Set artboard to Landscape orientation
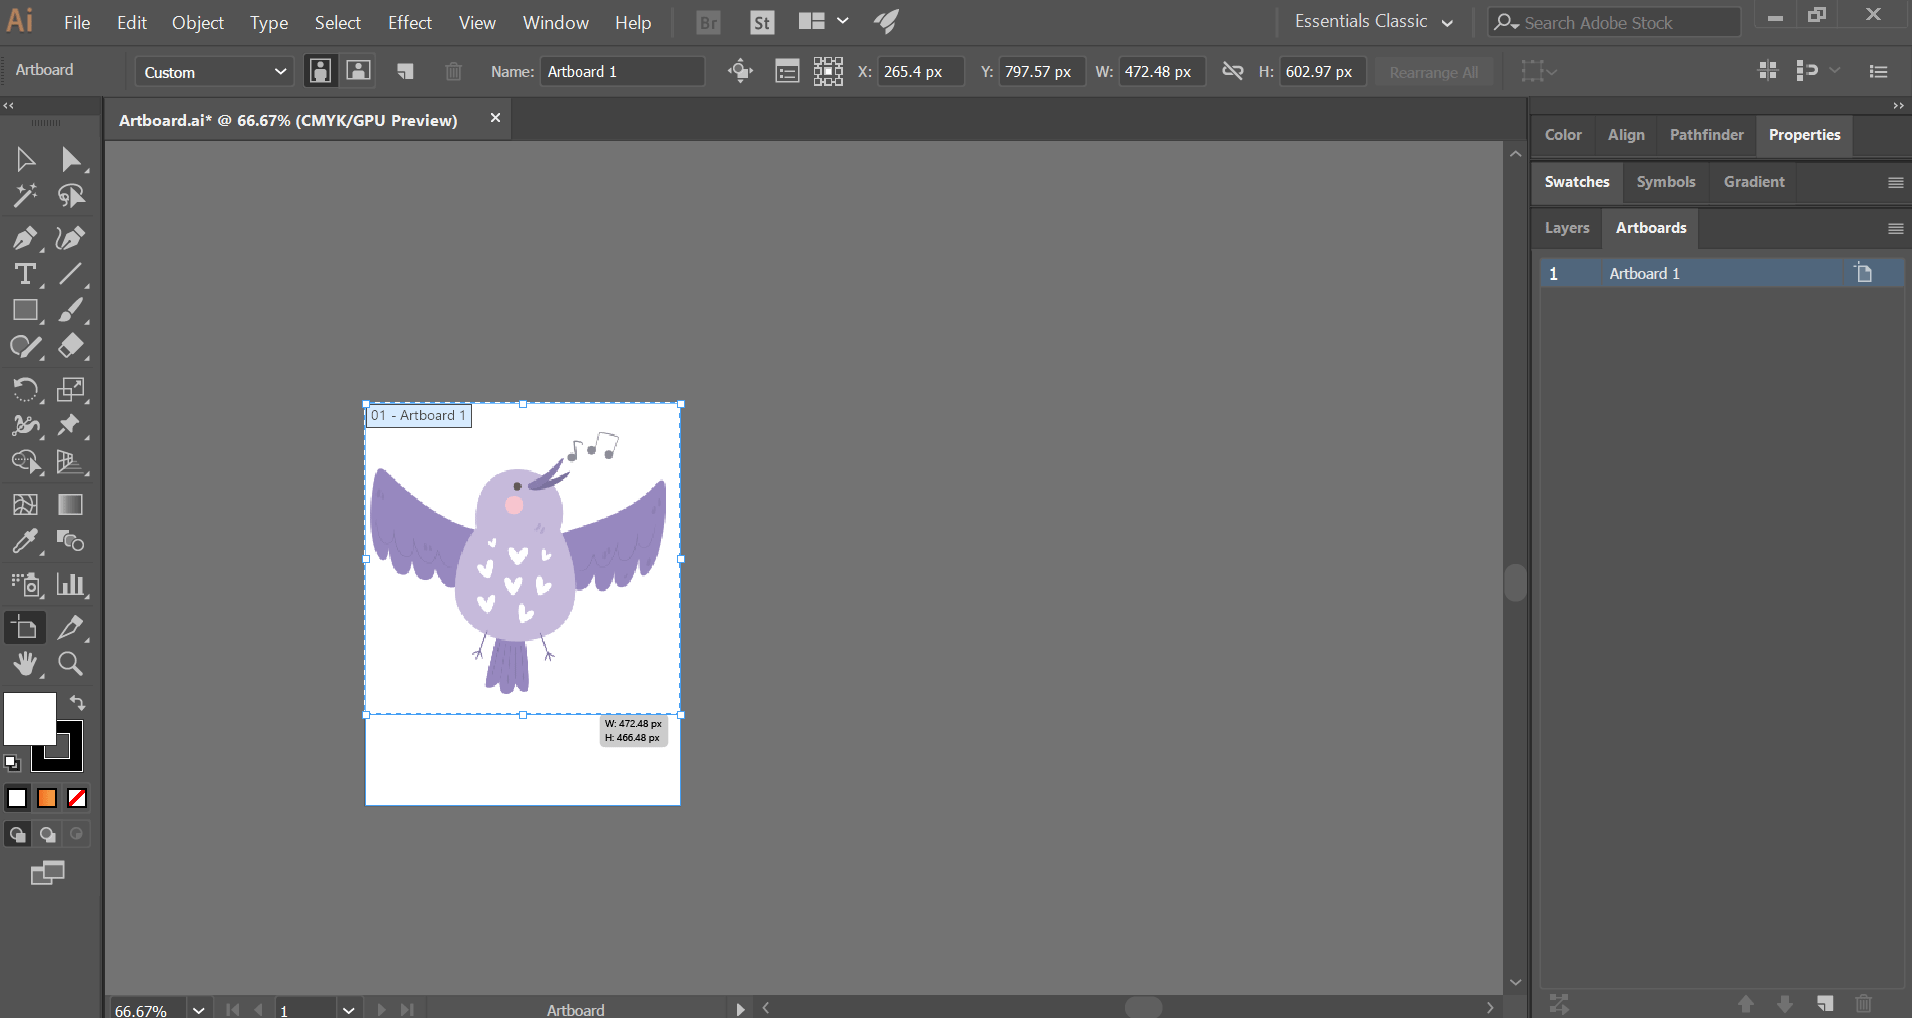This screenshot has width=1912, height=1018. coord(358,71)
